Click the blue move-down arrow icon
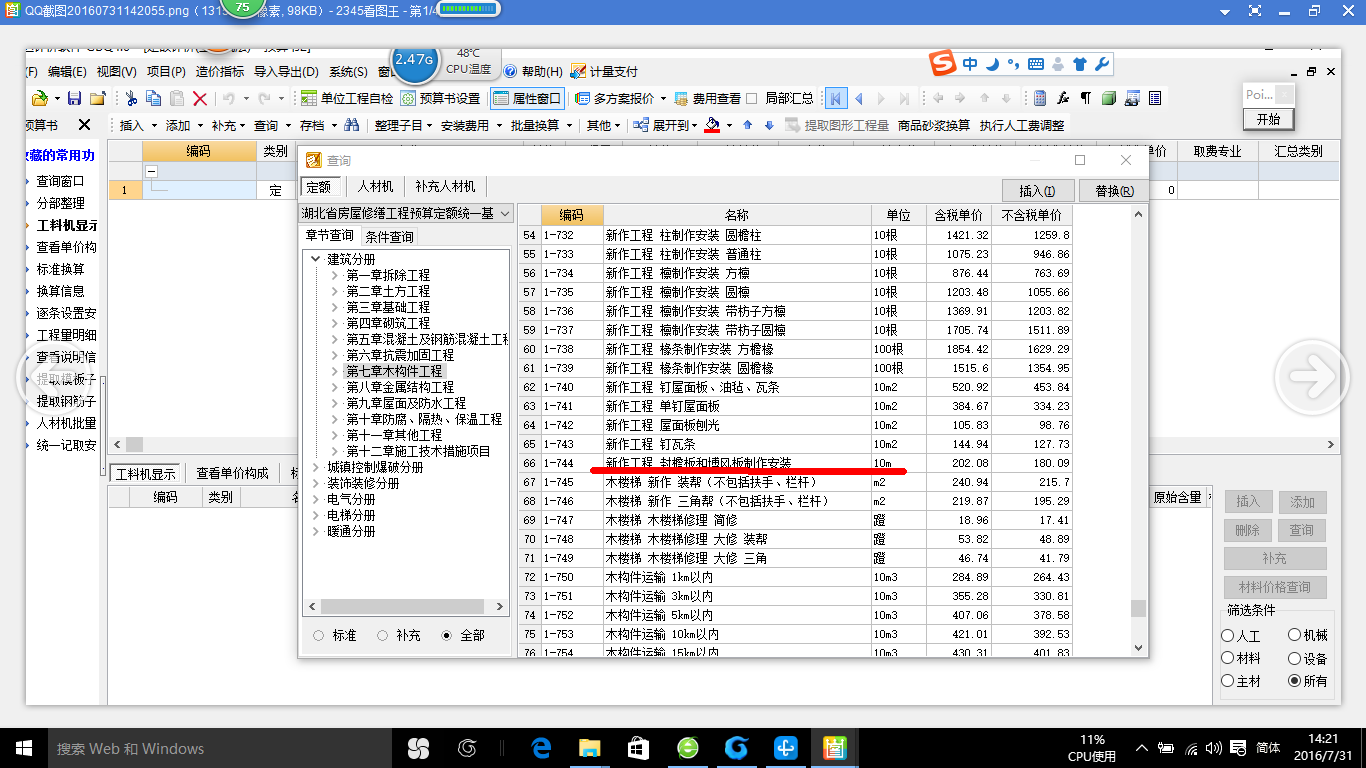 click(769, 125)
